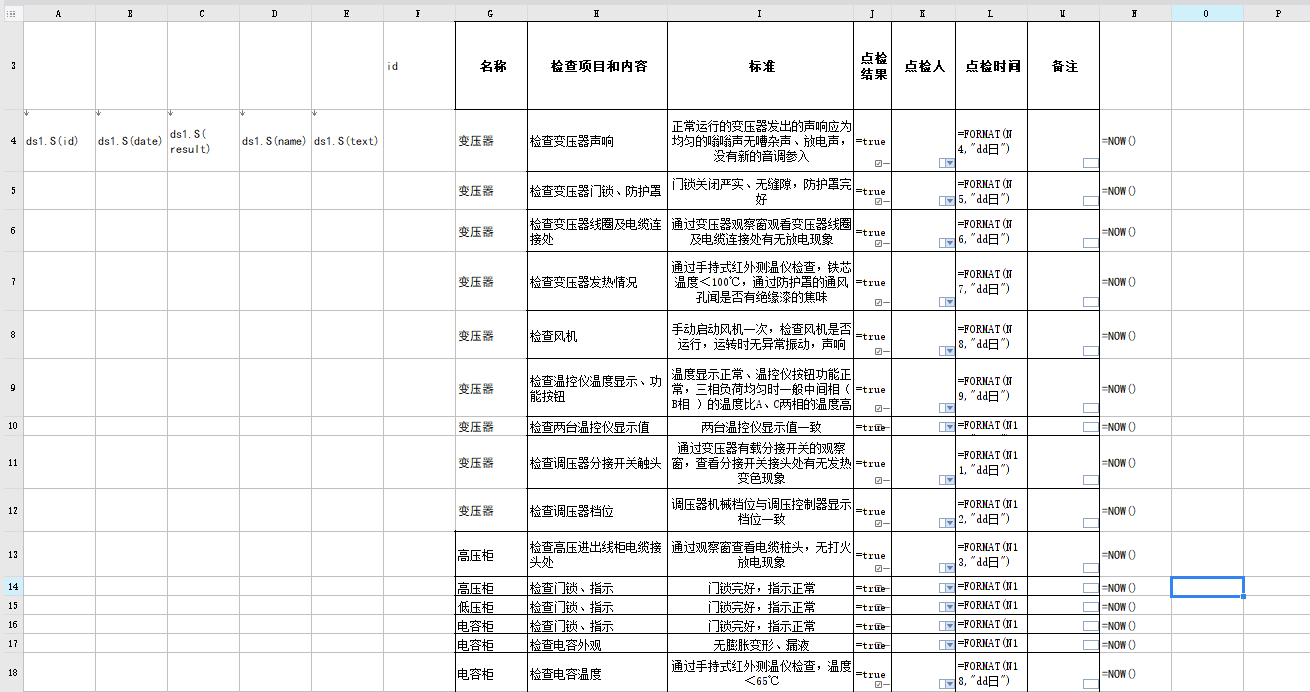Click the orange id cell in column F
The height and width of the screenshot is (692, 1310).
[419, 66]
